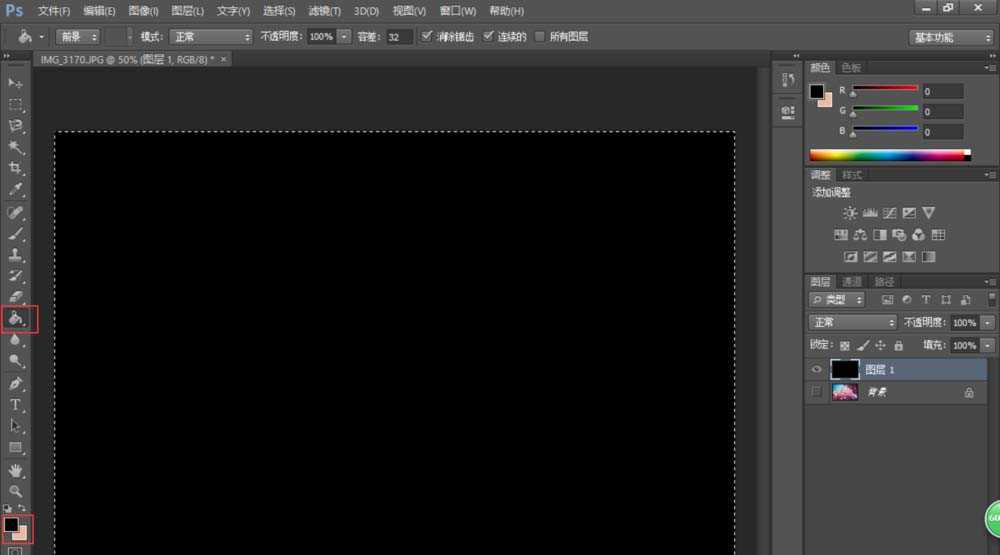The image size is (1000, 555).
Task: Toggle the 消除锯齿 anti-alias checkbox
Action: 427,36
